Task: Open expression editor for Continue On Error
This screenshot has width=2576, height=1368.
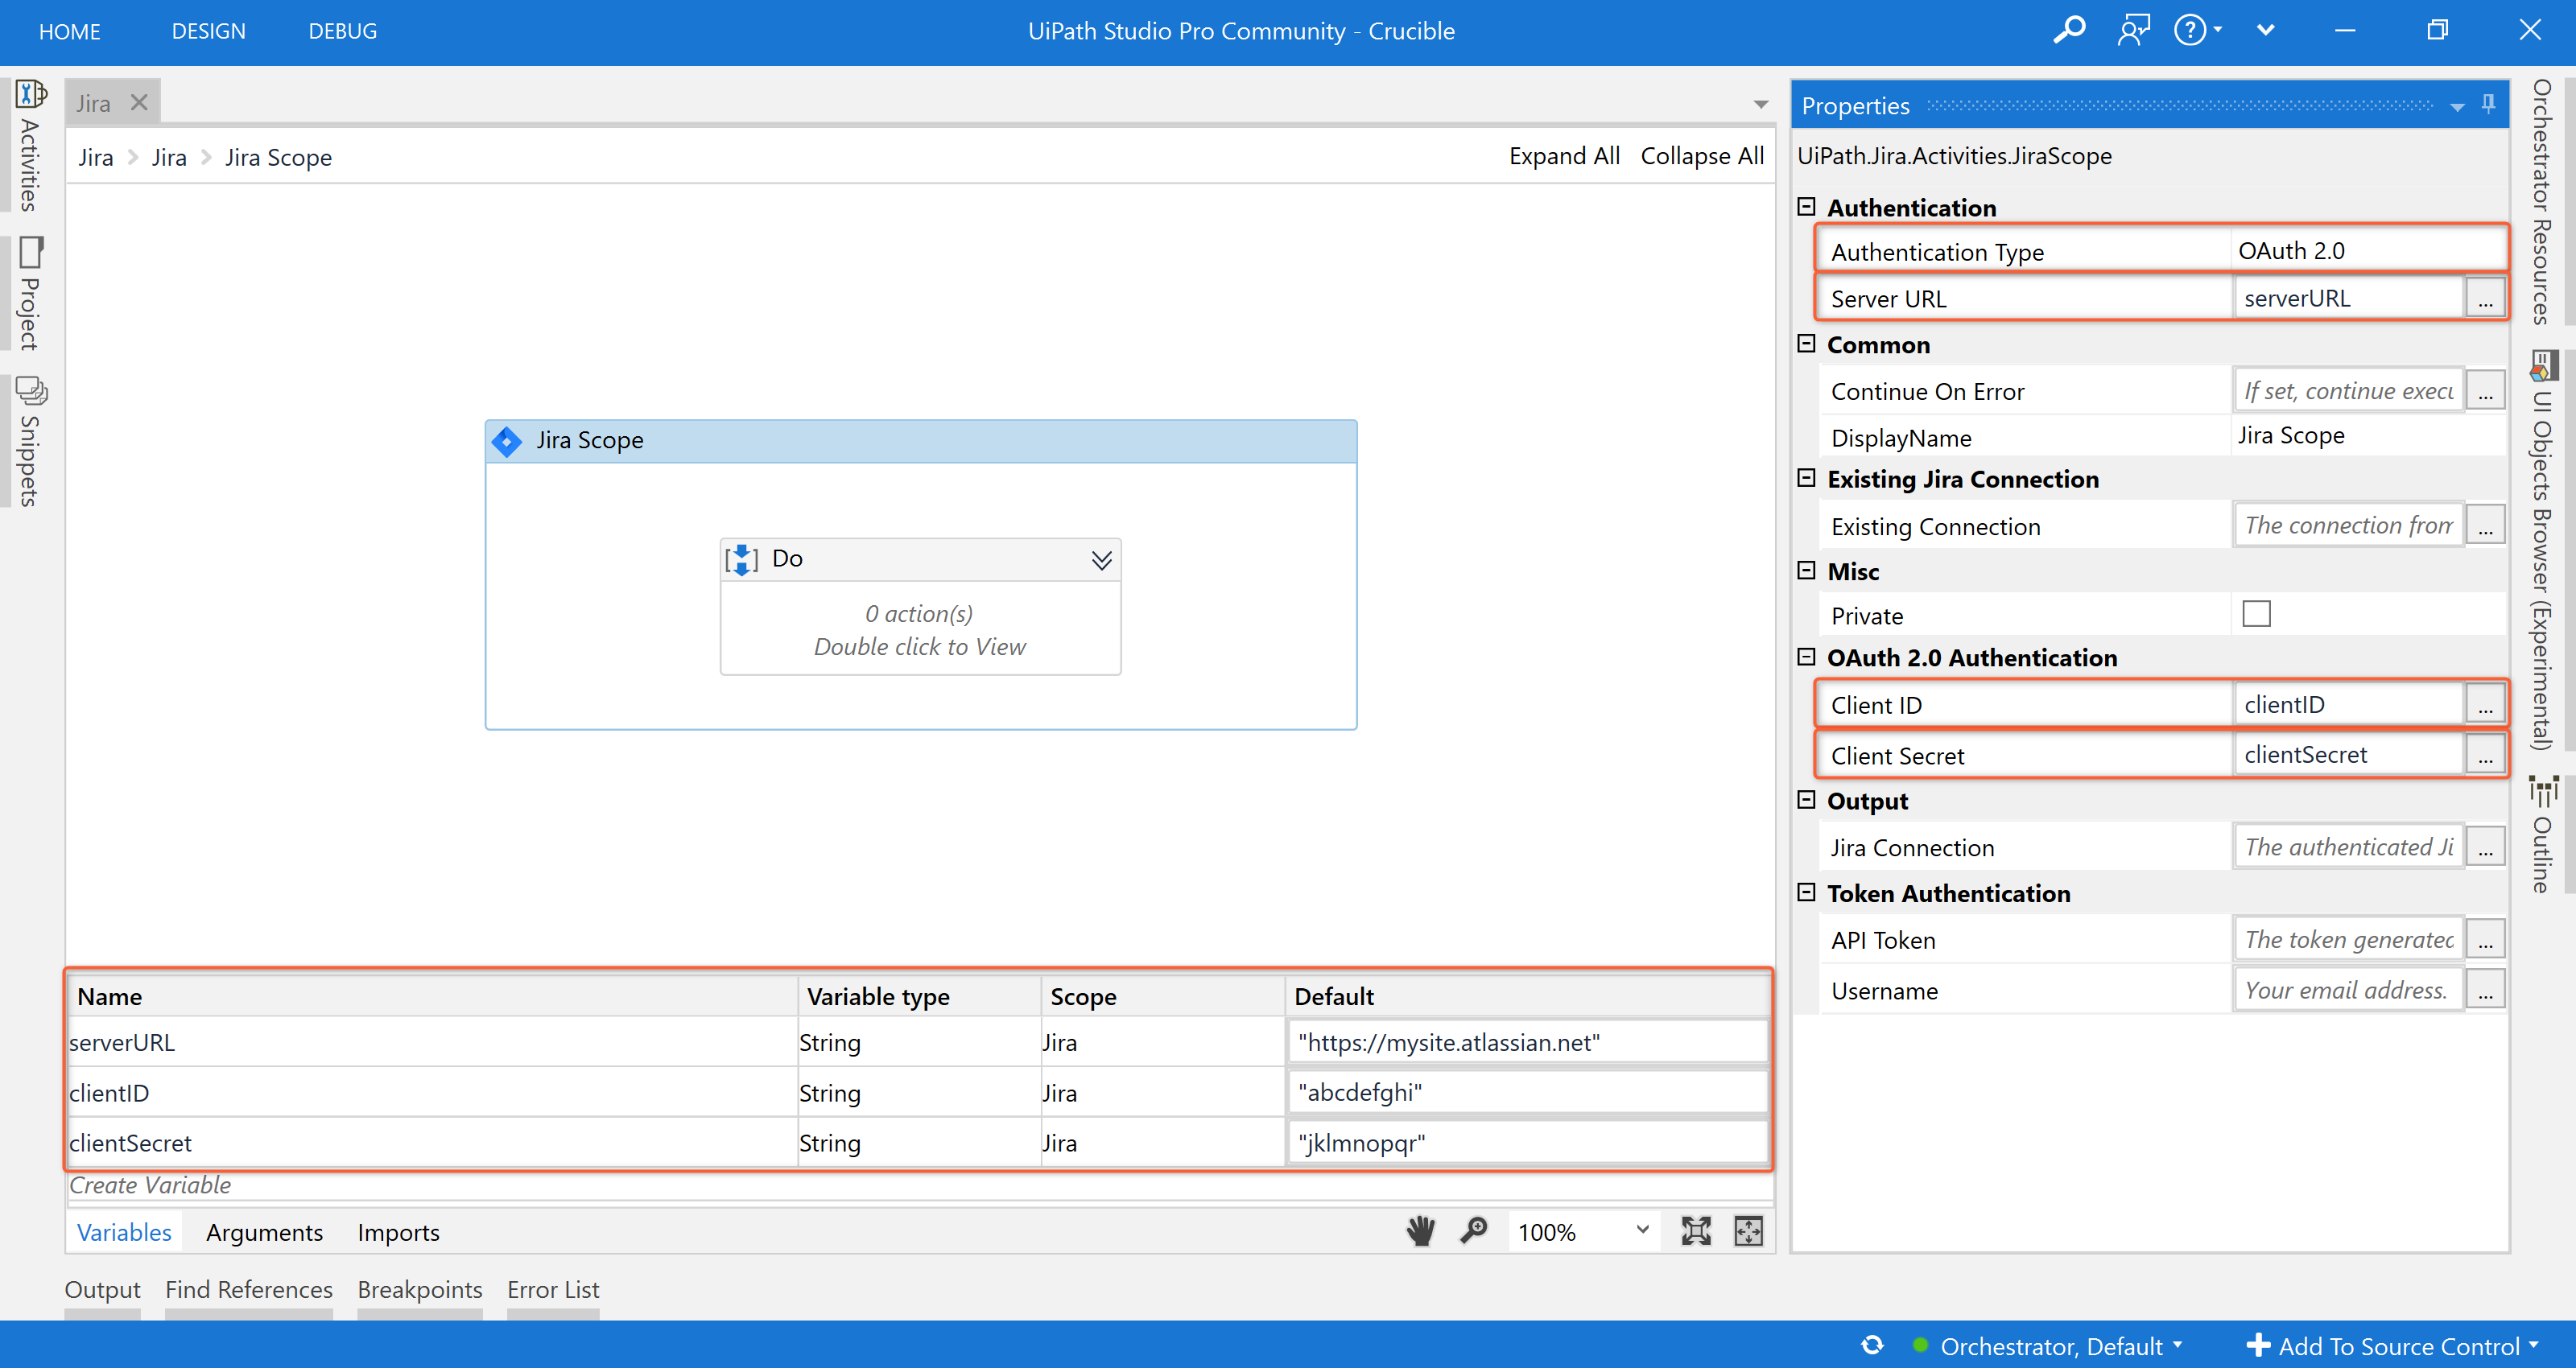Action: pos(2485,391)
